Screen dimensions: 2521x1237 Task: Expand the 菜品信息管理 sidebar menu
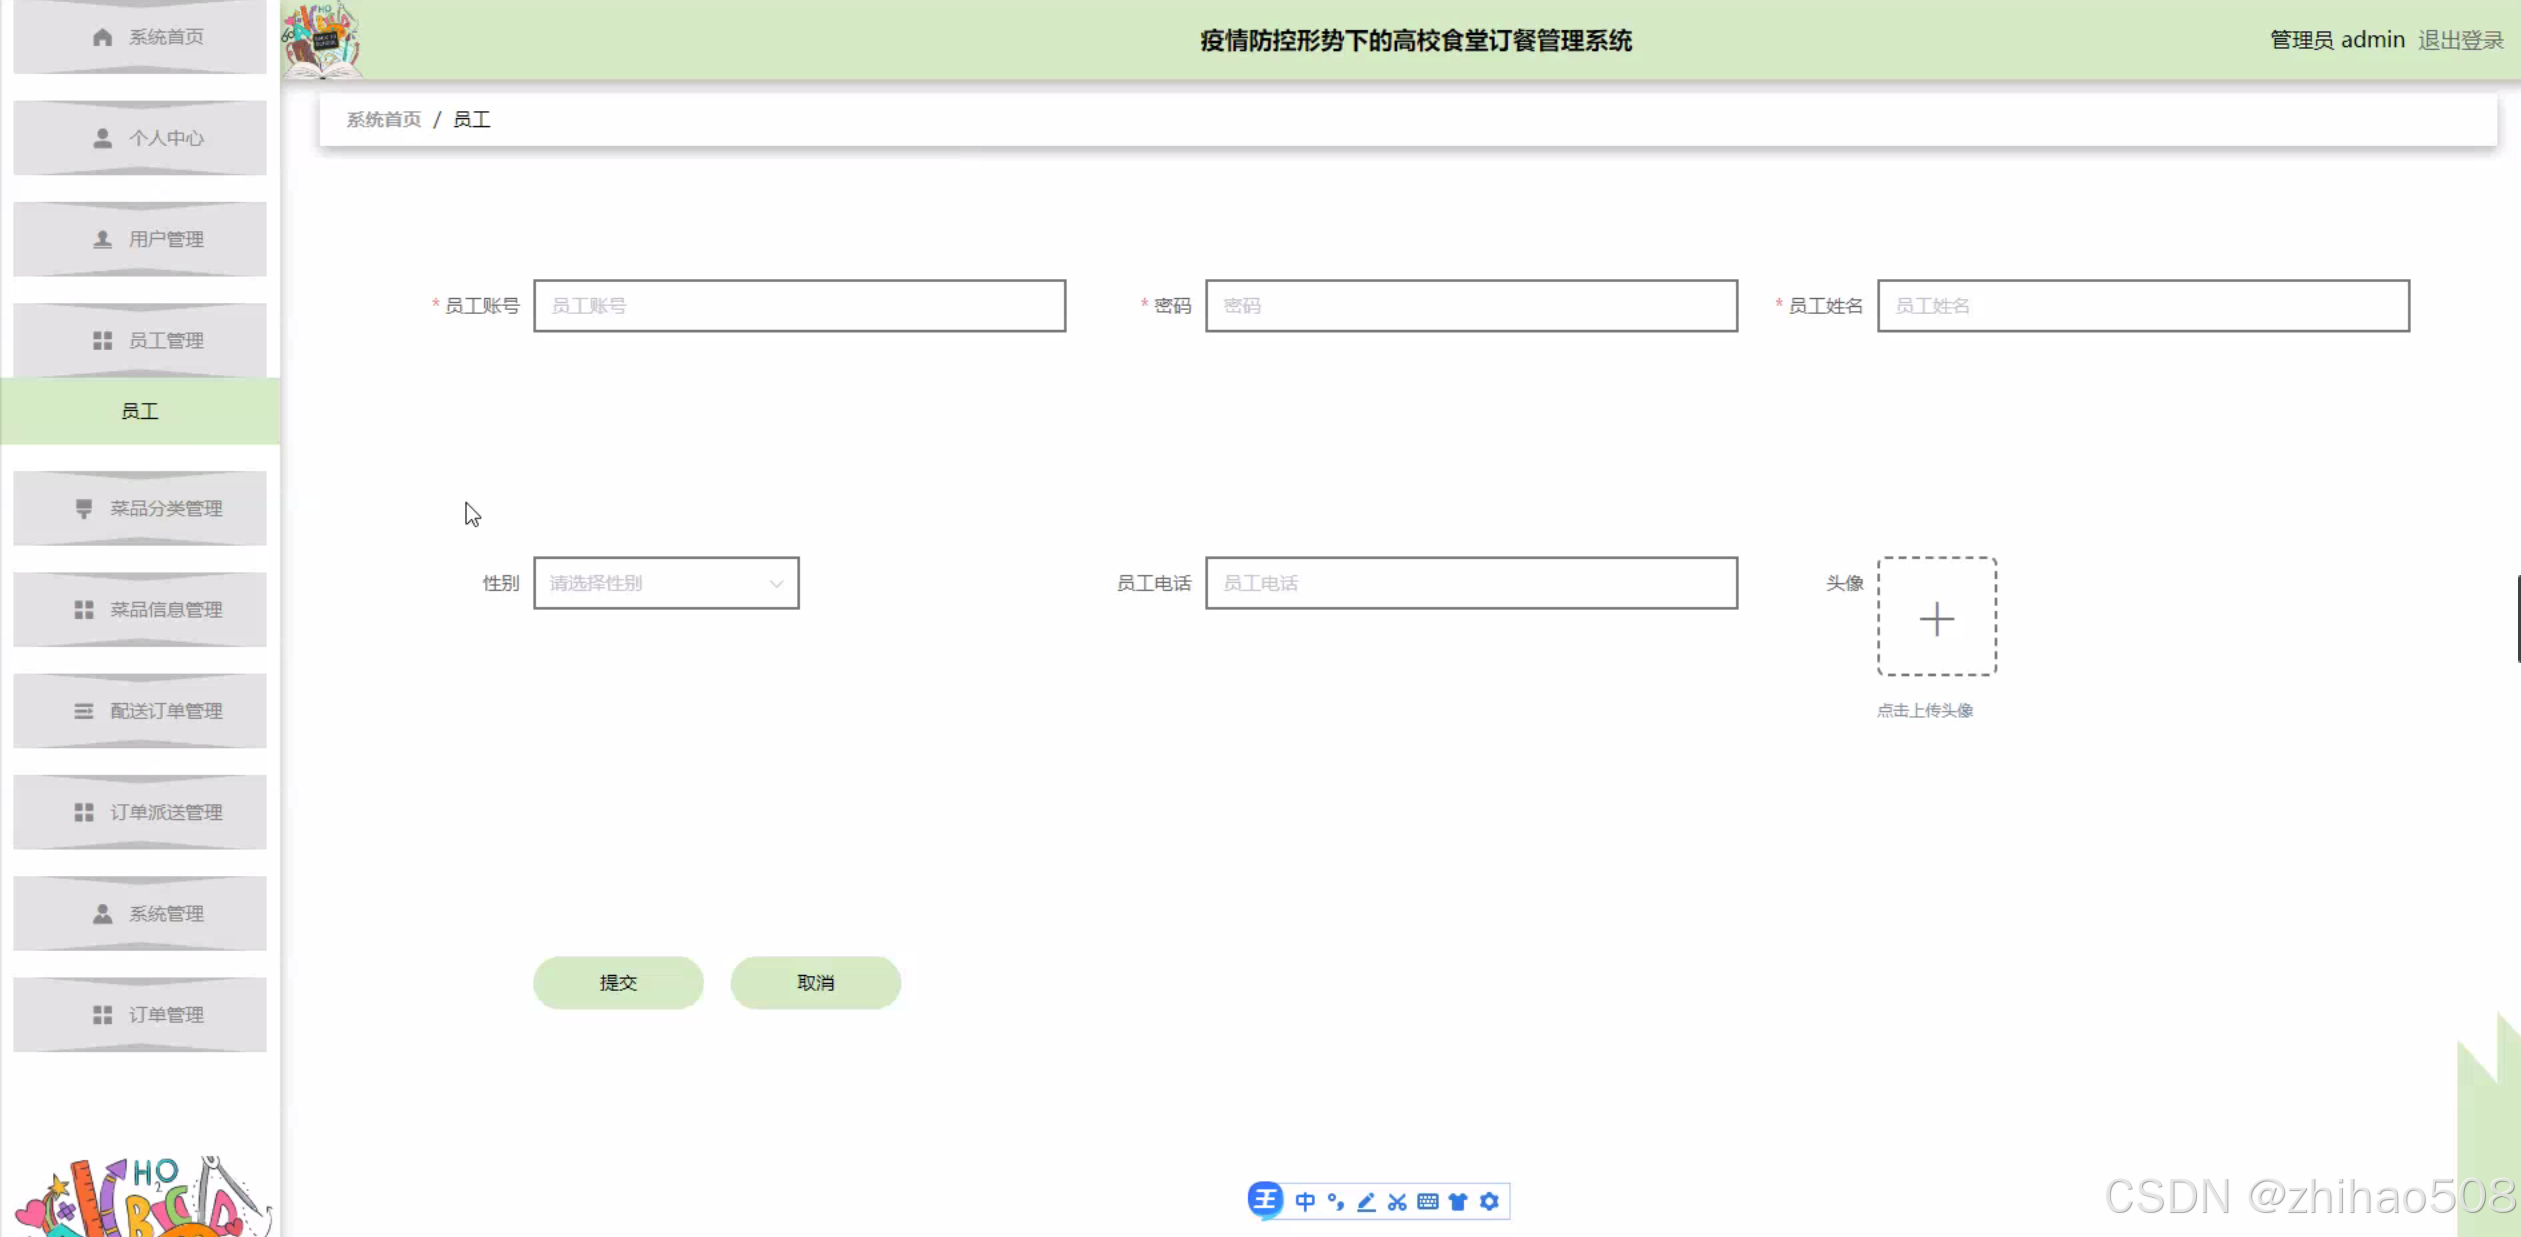[x=140, y=609]
